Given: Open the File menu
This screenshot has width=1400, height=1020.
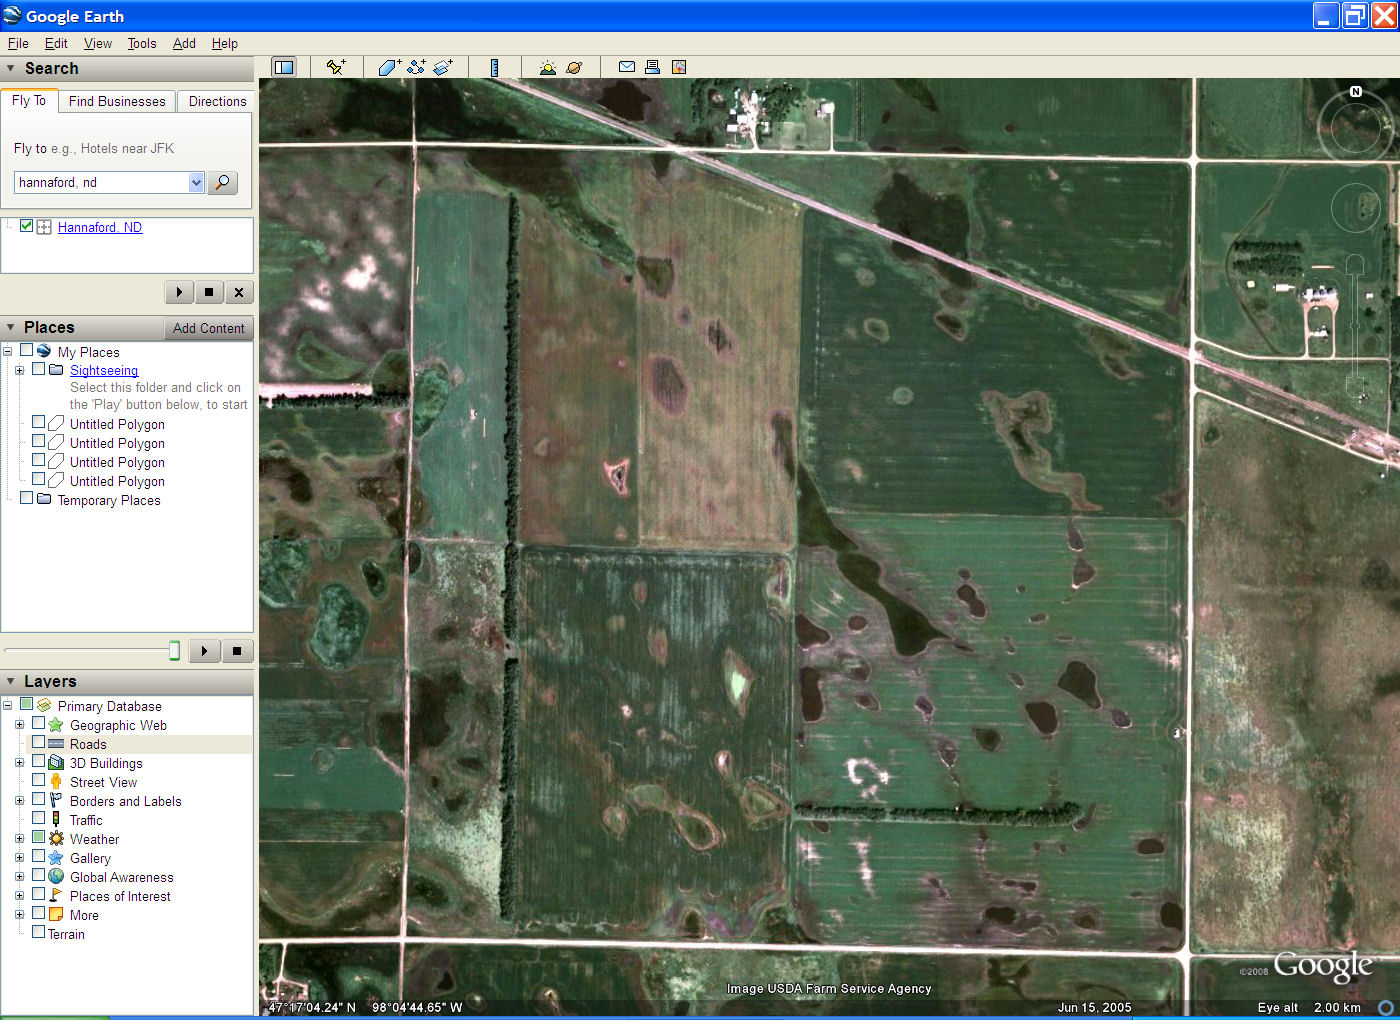Looking at the screenshot, I should (x=18, y=43).
